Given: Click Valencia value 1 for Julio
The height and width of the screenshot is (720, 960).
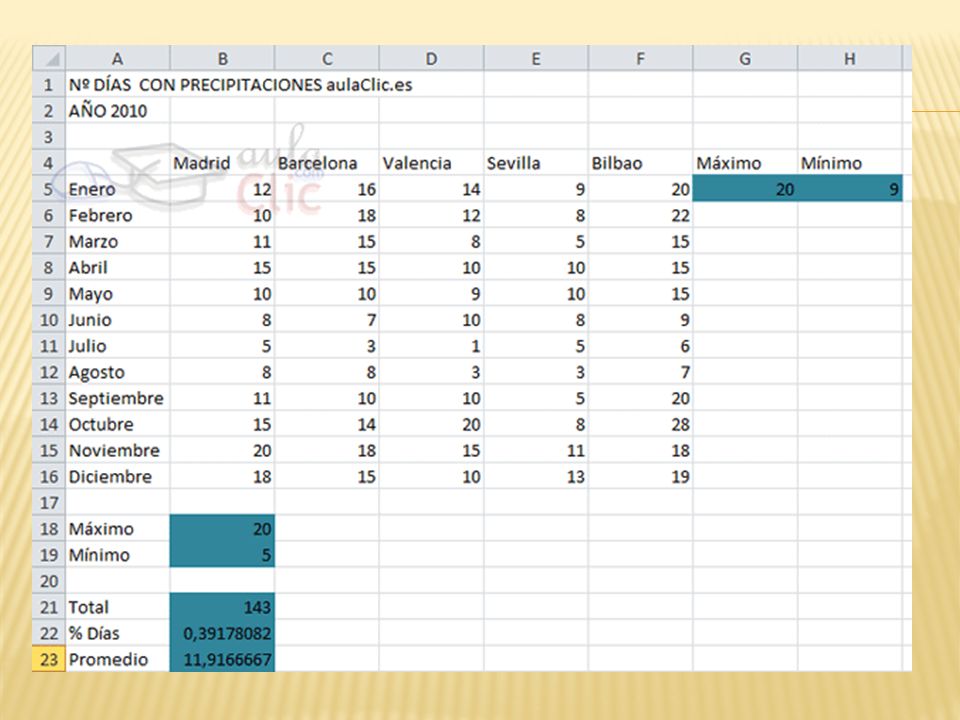Looking at the screenshot, I should (431, 346).
